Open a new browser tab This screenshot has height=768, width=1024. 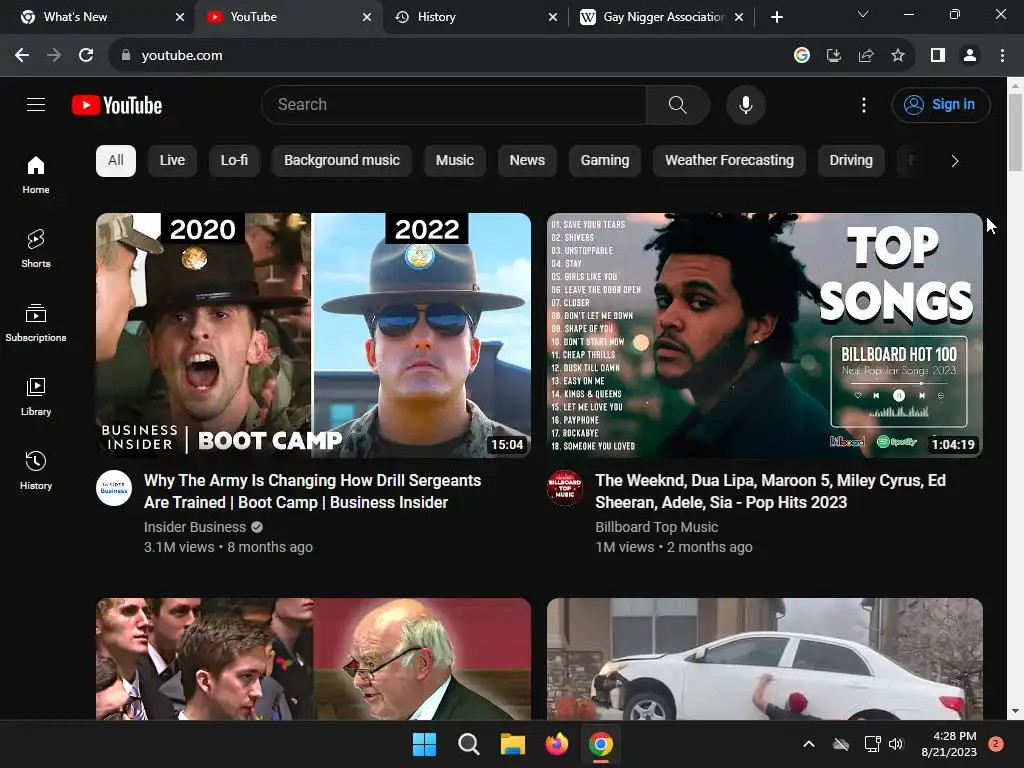pos(776,17)
